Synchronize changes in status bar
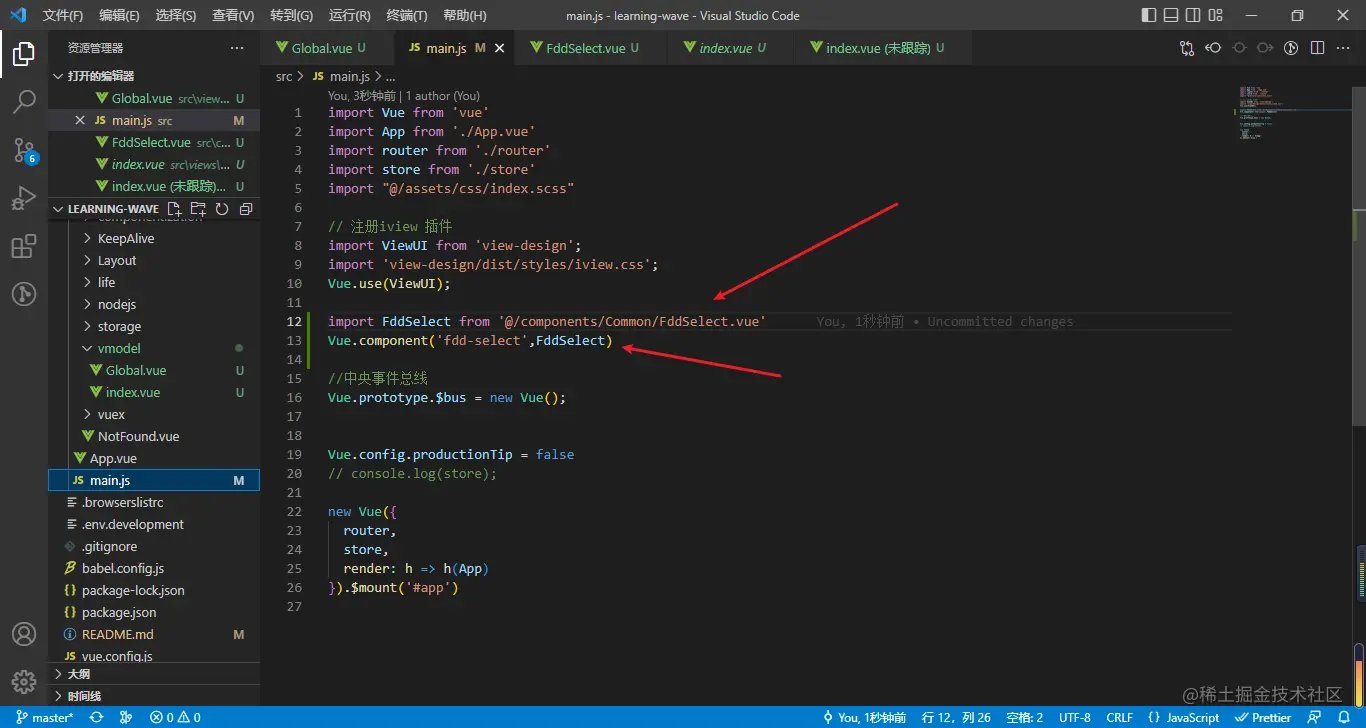Screen dimensions: 1366x728 tap(96, 717)
